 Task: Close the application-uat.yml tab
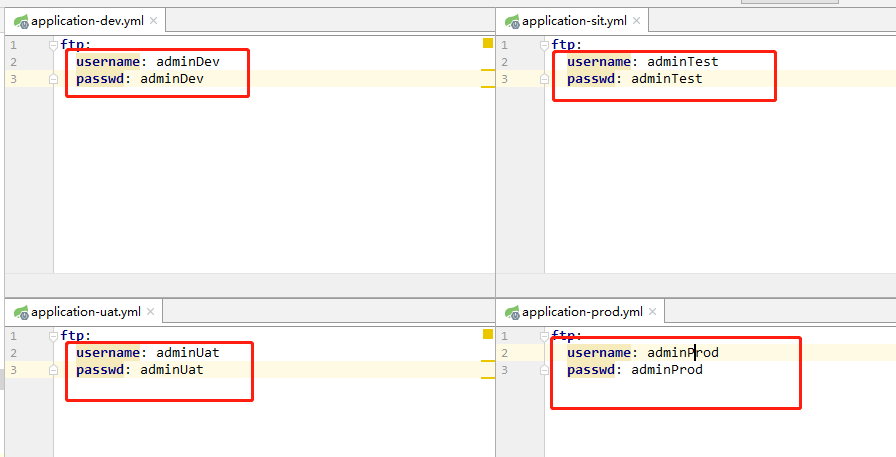pyautogui.click(x=150, y=312)
